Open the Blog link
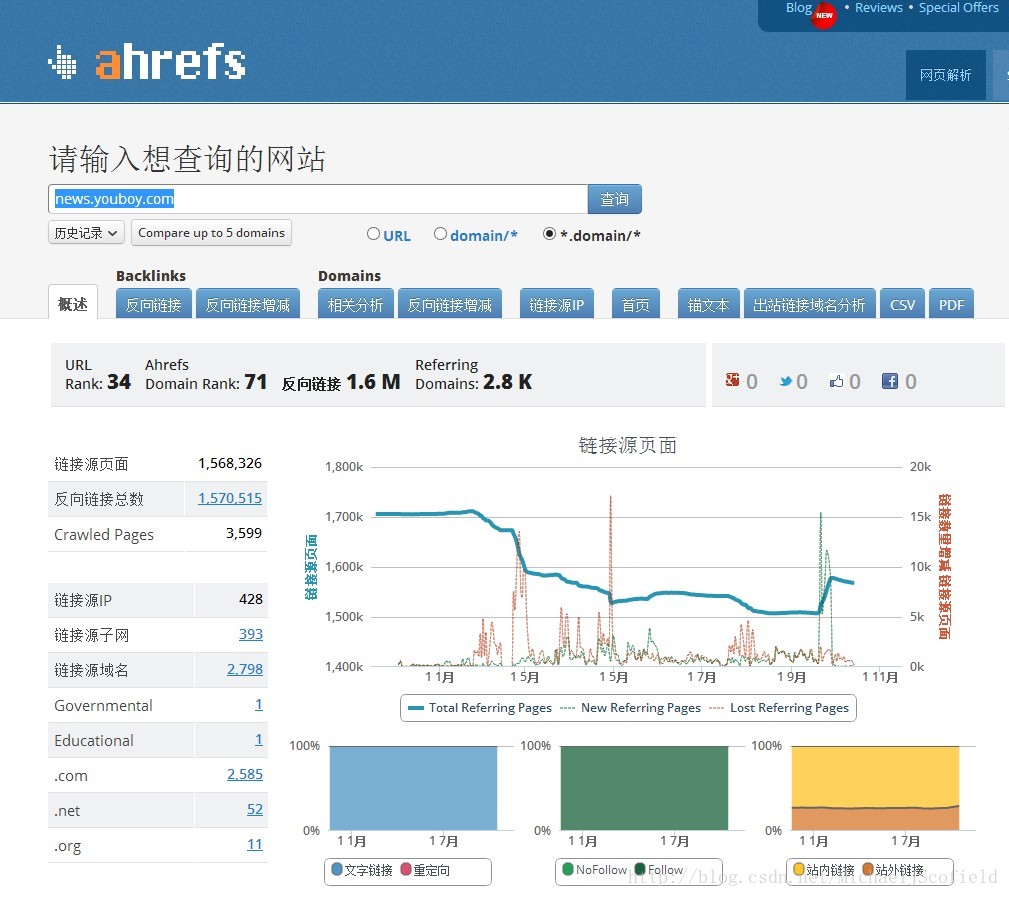 799,8
